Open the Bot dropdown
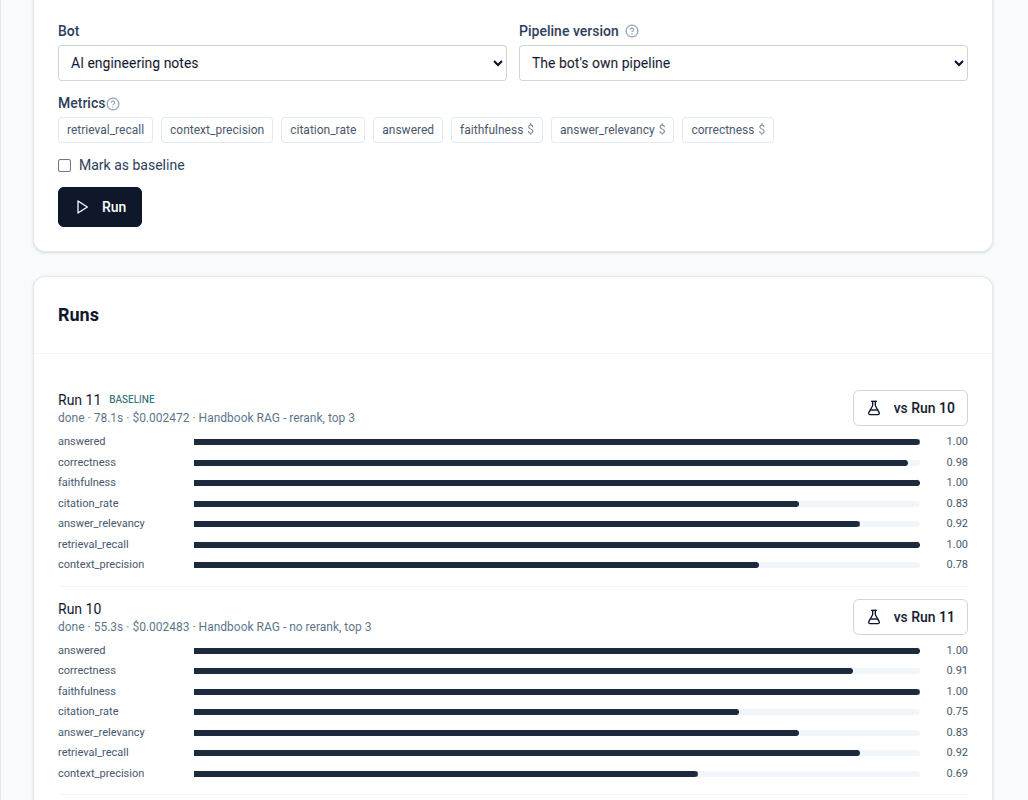 click(283, 63)
